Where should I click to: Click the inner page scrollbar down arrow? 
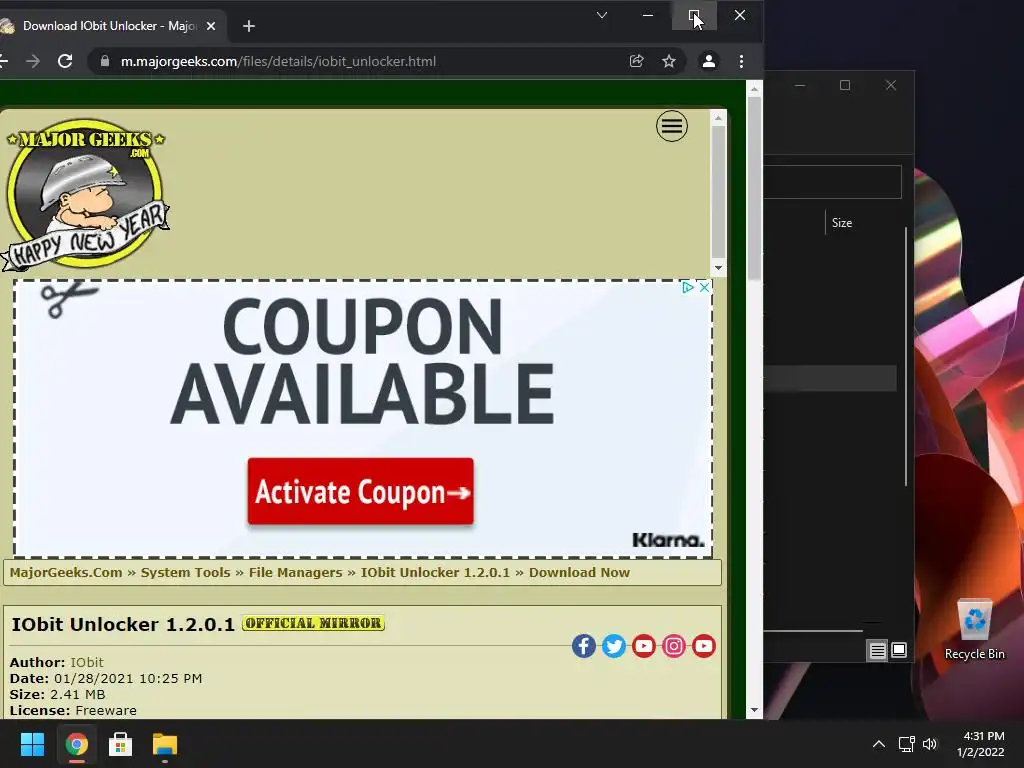point(718,268)
